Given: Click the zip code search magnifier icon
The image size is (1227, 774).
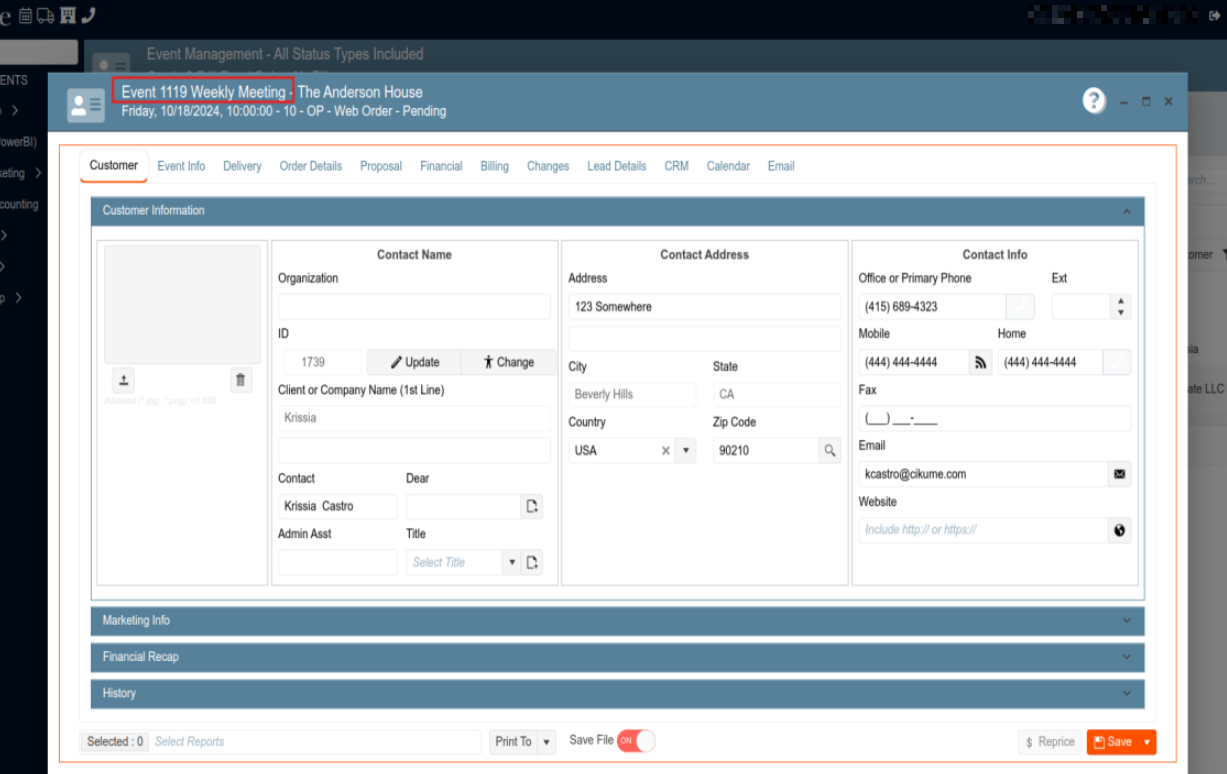Looking at the screenshot, I should (x=830, y=451).
